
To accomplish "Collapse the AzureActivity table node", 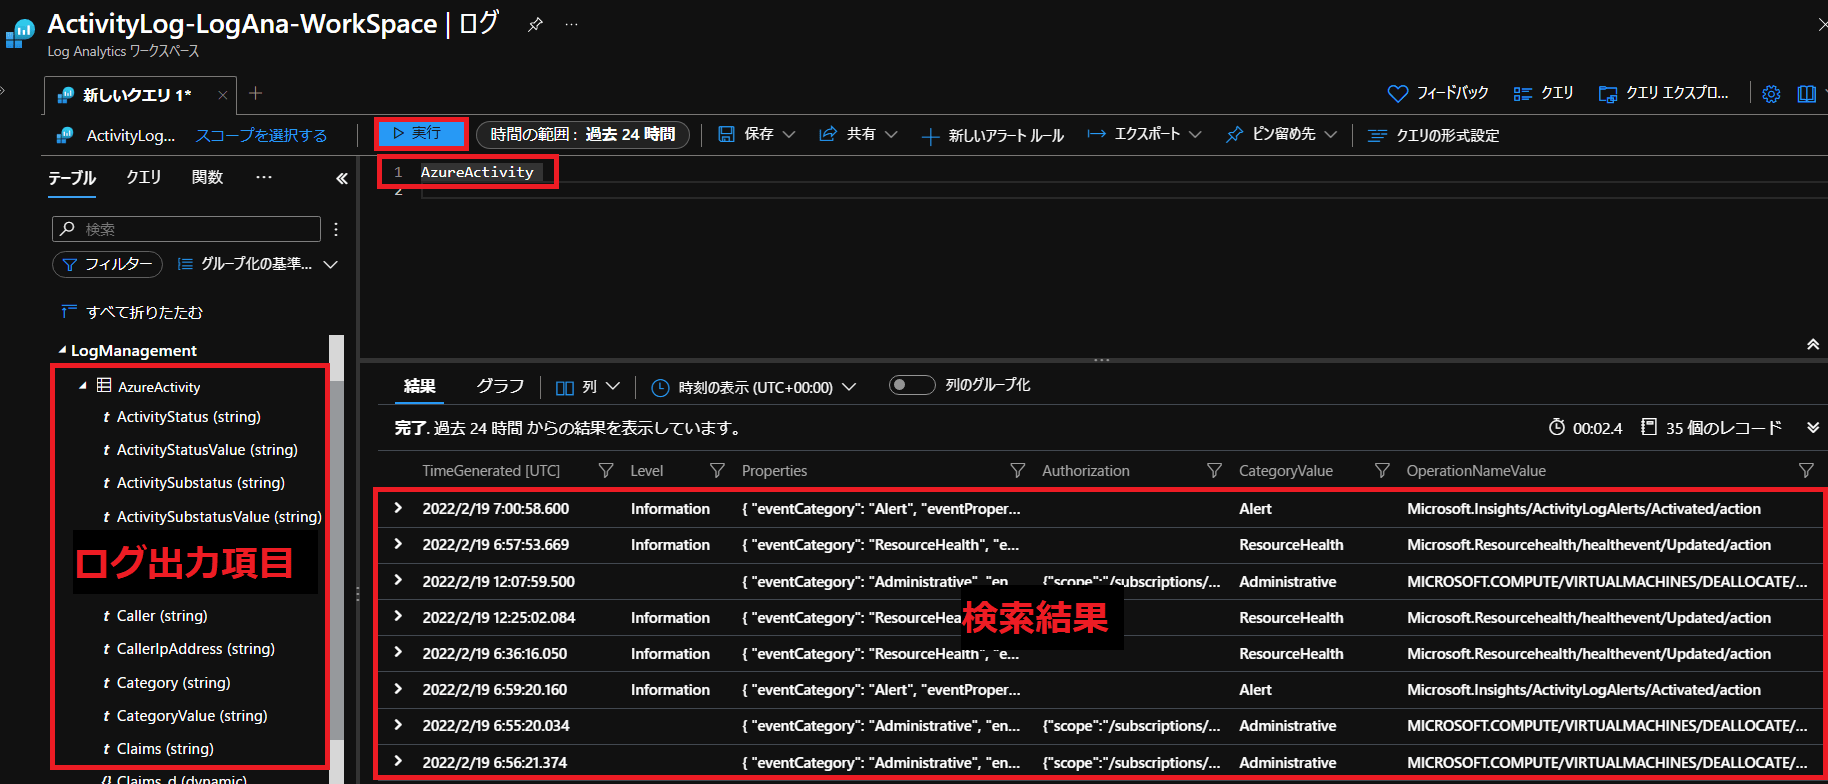I will pyautogui.click(x=83, y=386).
